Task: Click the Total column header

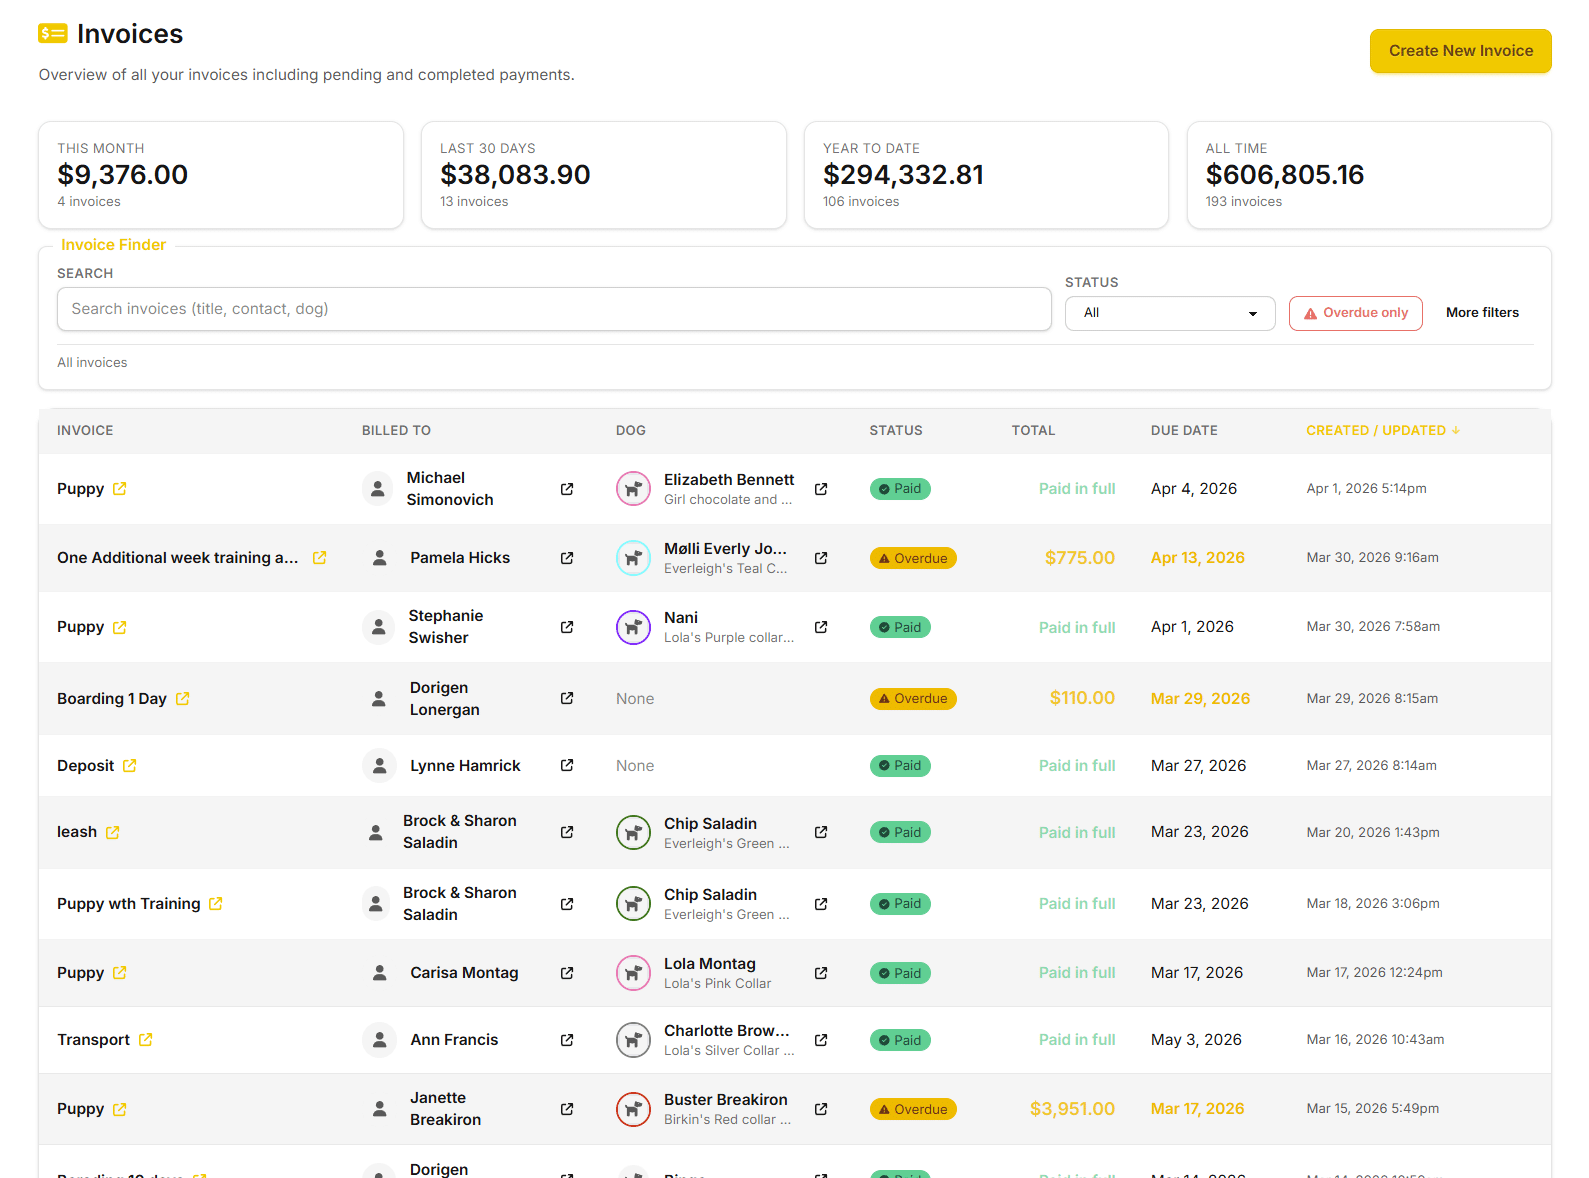Action: point(1032,431)
